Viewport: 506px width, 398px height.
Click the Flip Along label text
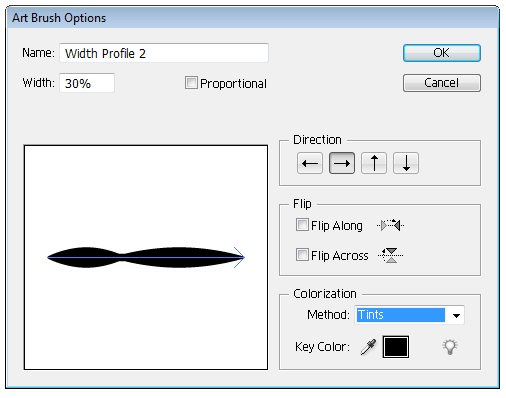(337, 226)
